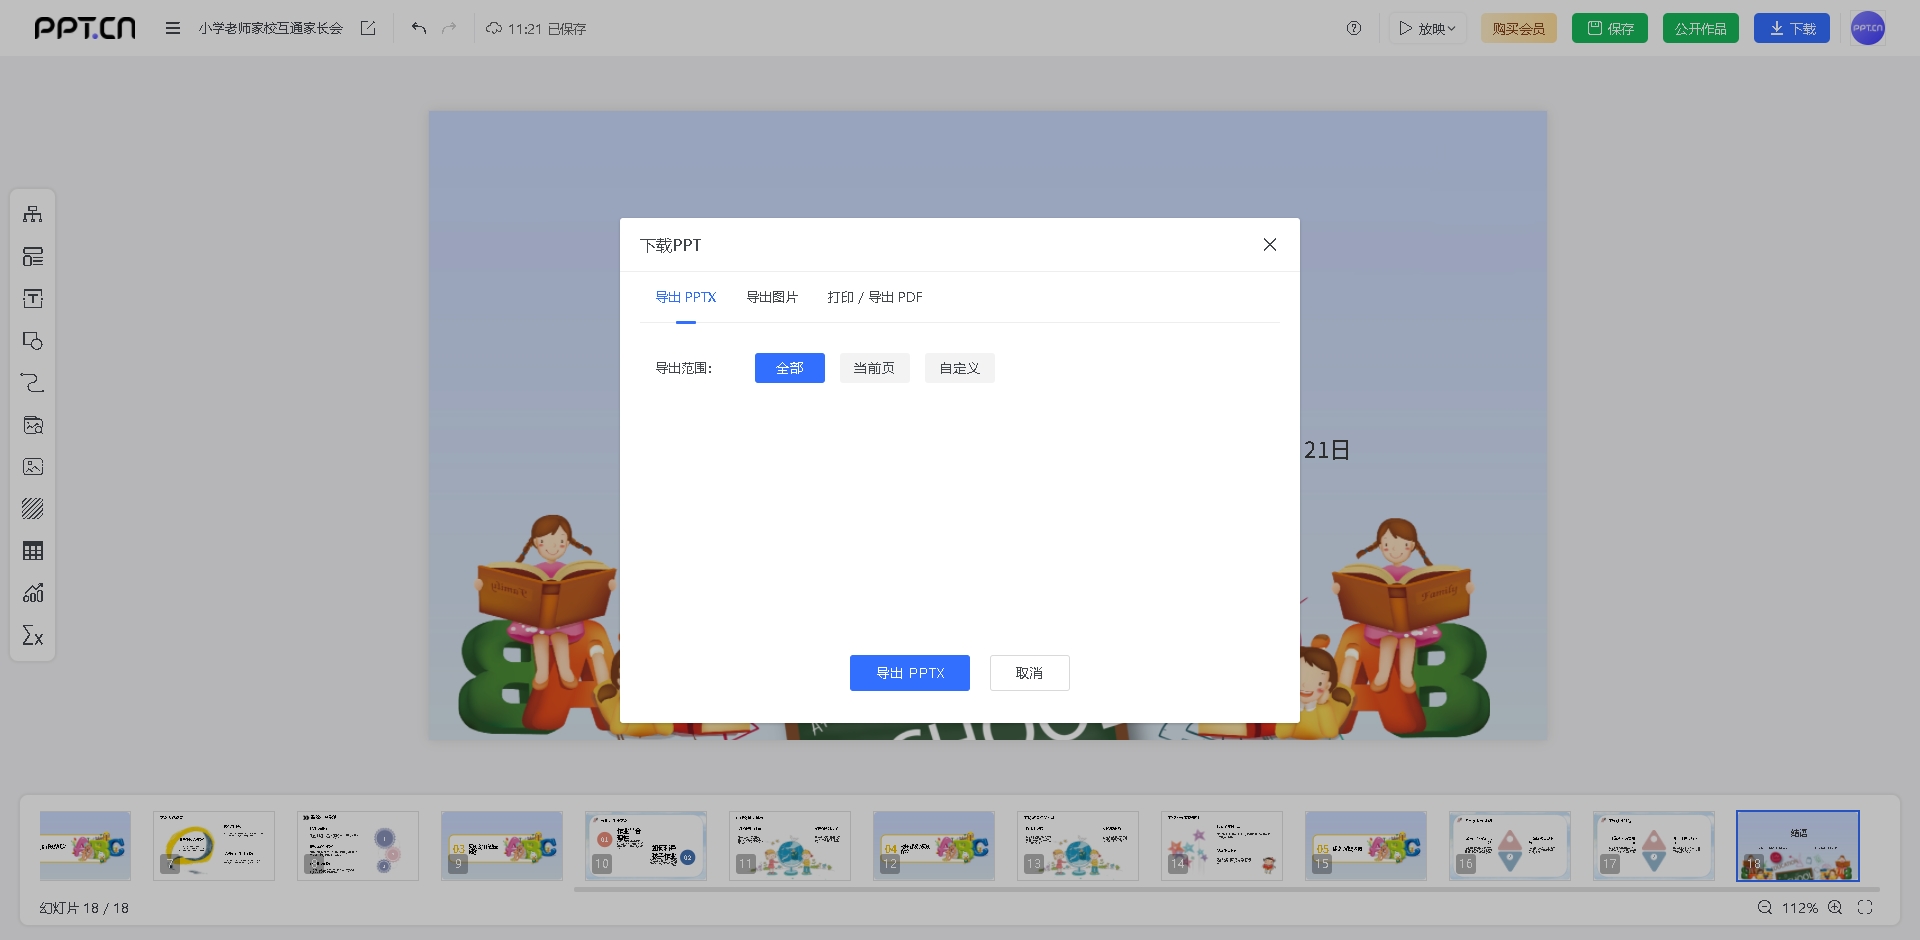Click the help question mark icon

pos(1354,28)
